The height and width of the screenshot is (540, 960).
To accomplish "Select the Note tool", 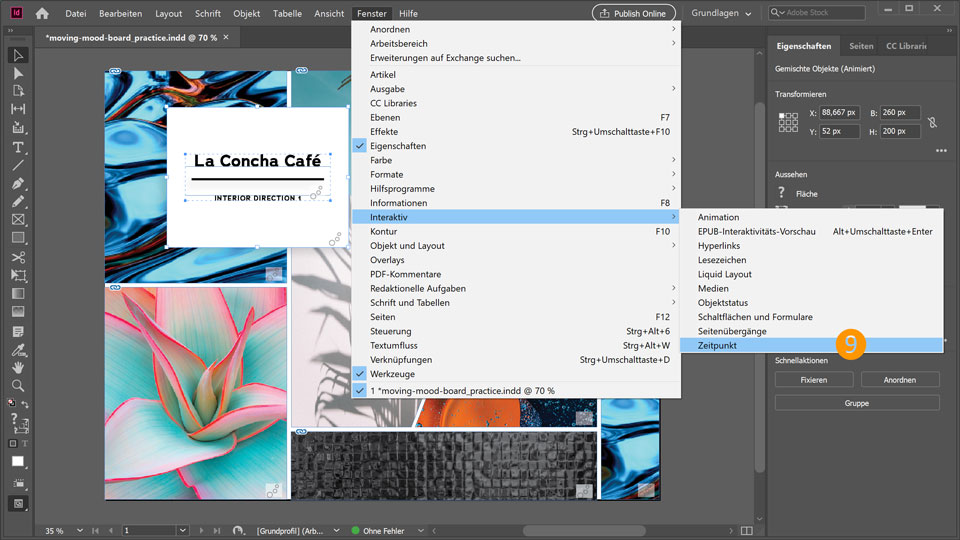I will tap(18, 331).
